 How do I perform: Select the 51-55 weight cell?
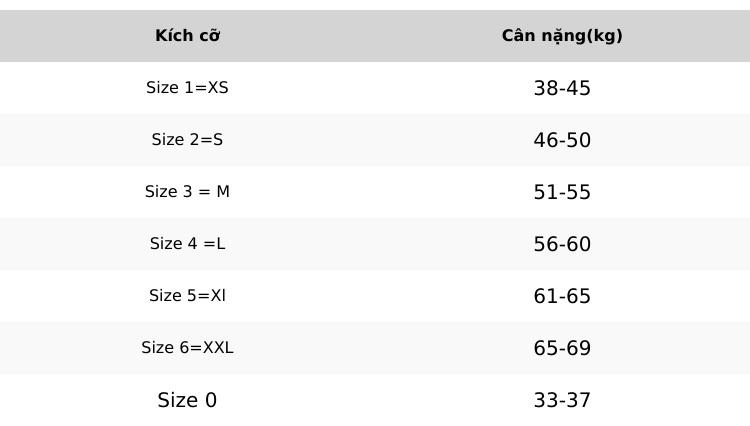[x=562, y=192]
